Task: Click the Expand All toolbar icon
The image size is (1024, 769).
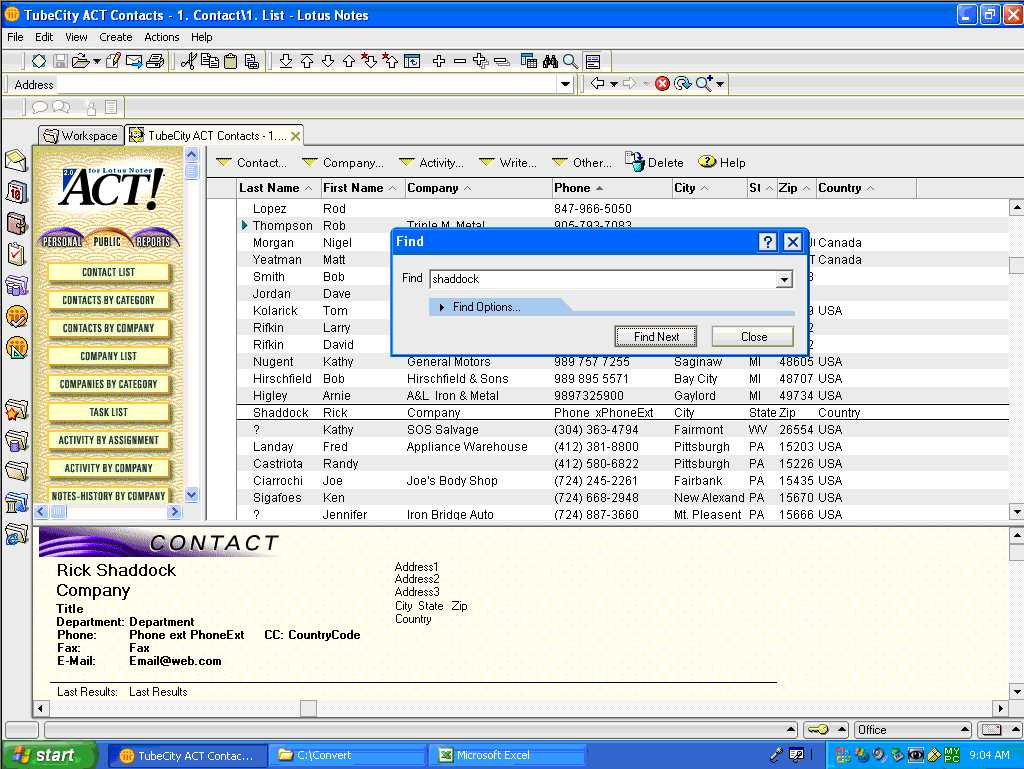Action: click(x=481, y=61)
